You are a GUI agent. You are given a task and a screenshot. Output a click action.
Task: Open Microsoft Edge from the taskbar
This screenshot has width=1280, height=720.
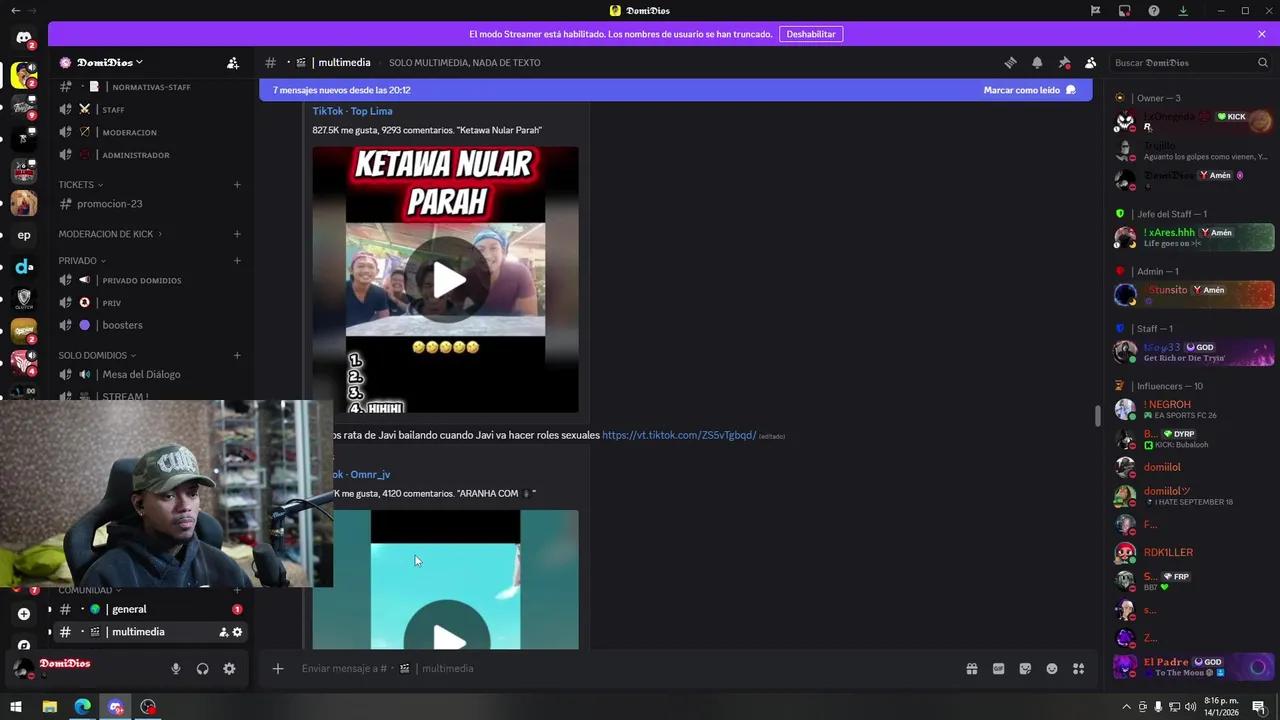(82, 707)
